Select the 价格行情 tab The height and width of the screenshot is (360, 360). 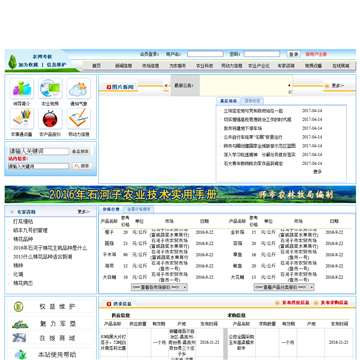(111, 209)
